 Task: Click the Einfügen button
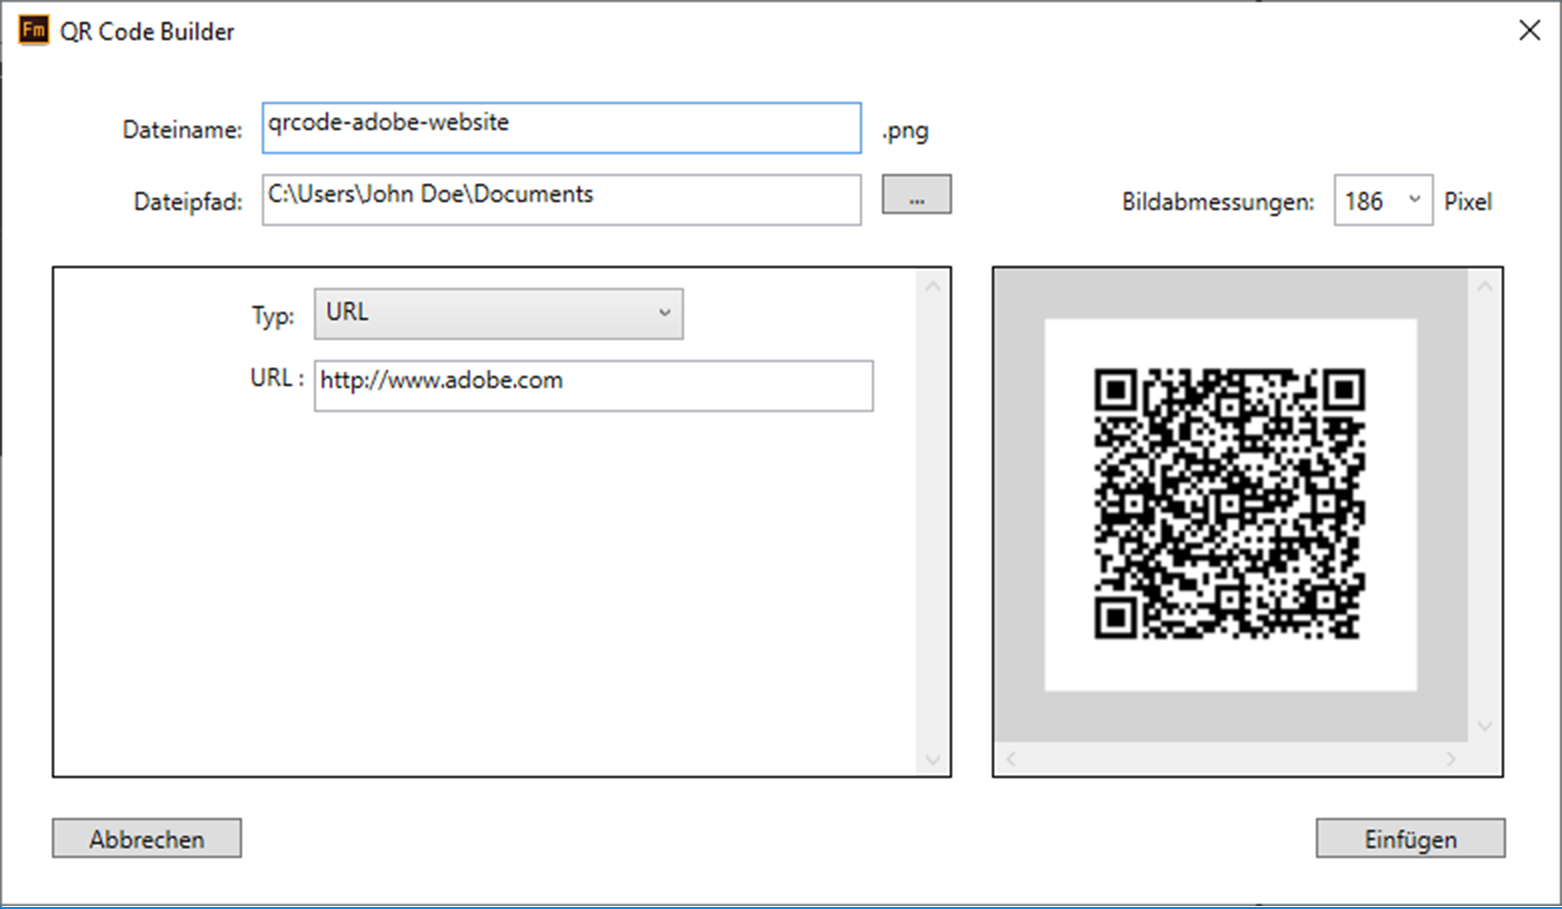1410,838
